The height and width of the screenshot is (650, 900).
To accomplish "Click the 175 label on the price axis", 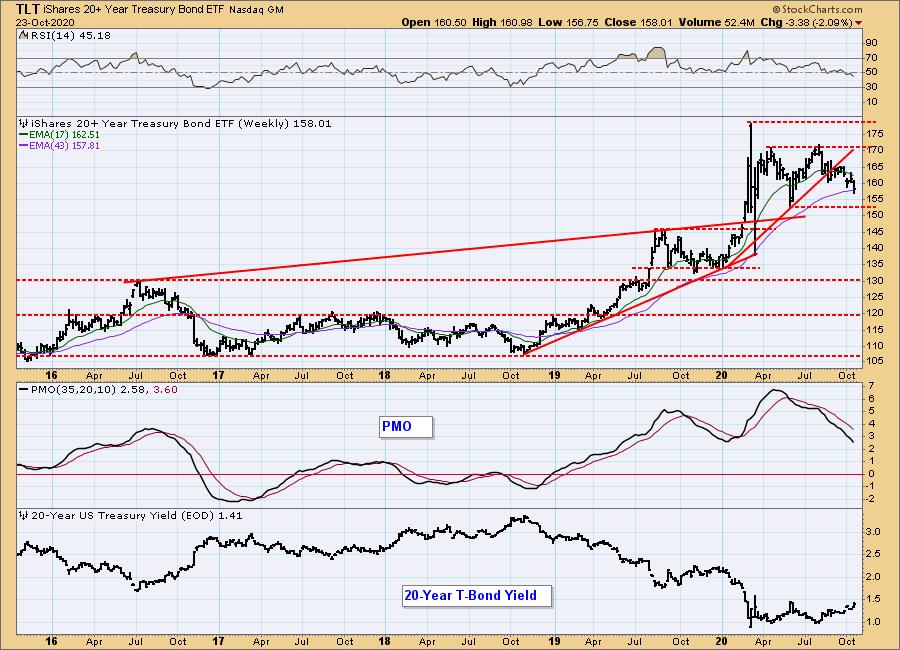I will [x=875, y=134].
